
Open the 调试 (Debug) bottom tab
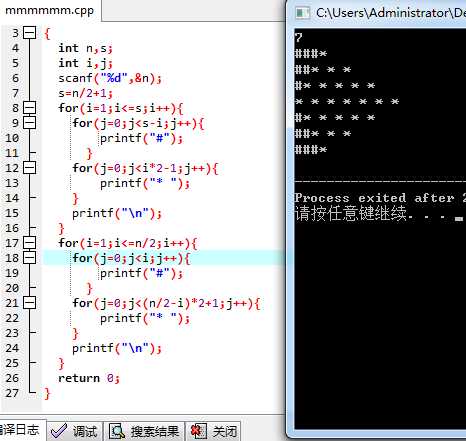point(75,431)
